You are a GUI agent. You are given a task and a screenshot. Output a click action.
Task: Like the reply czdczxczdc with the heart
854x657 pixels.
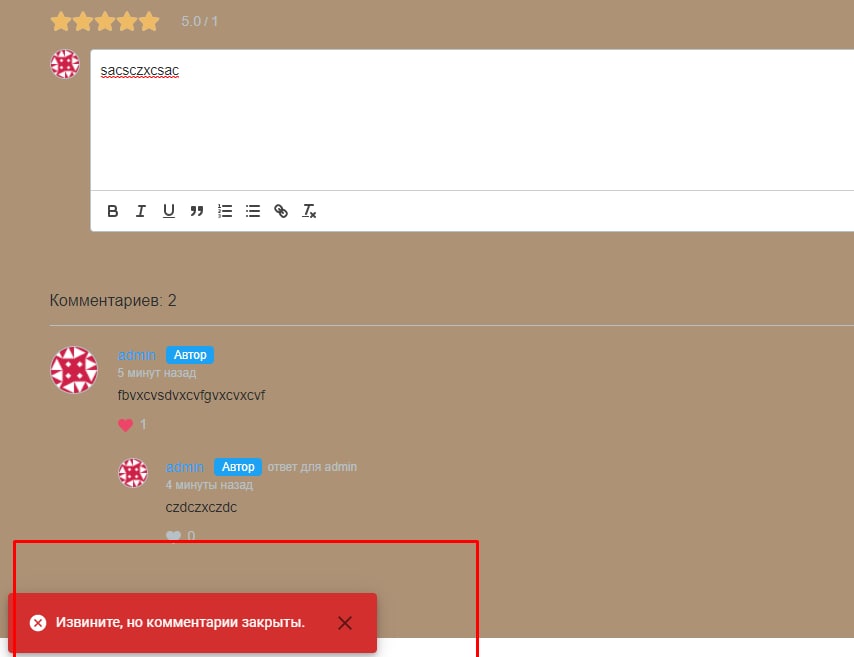click(x=173, y=536)
